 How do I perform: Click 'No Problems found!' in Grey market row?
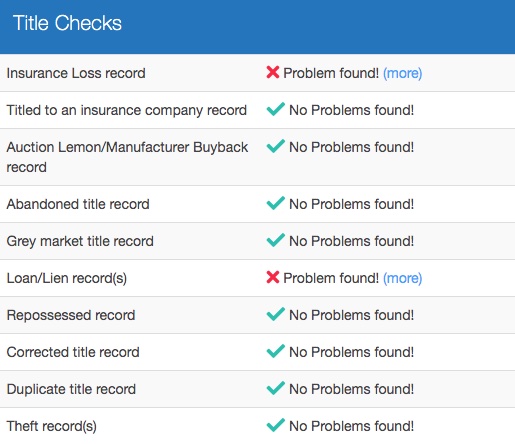pos(352,241)
